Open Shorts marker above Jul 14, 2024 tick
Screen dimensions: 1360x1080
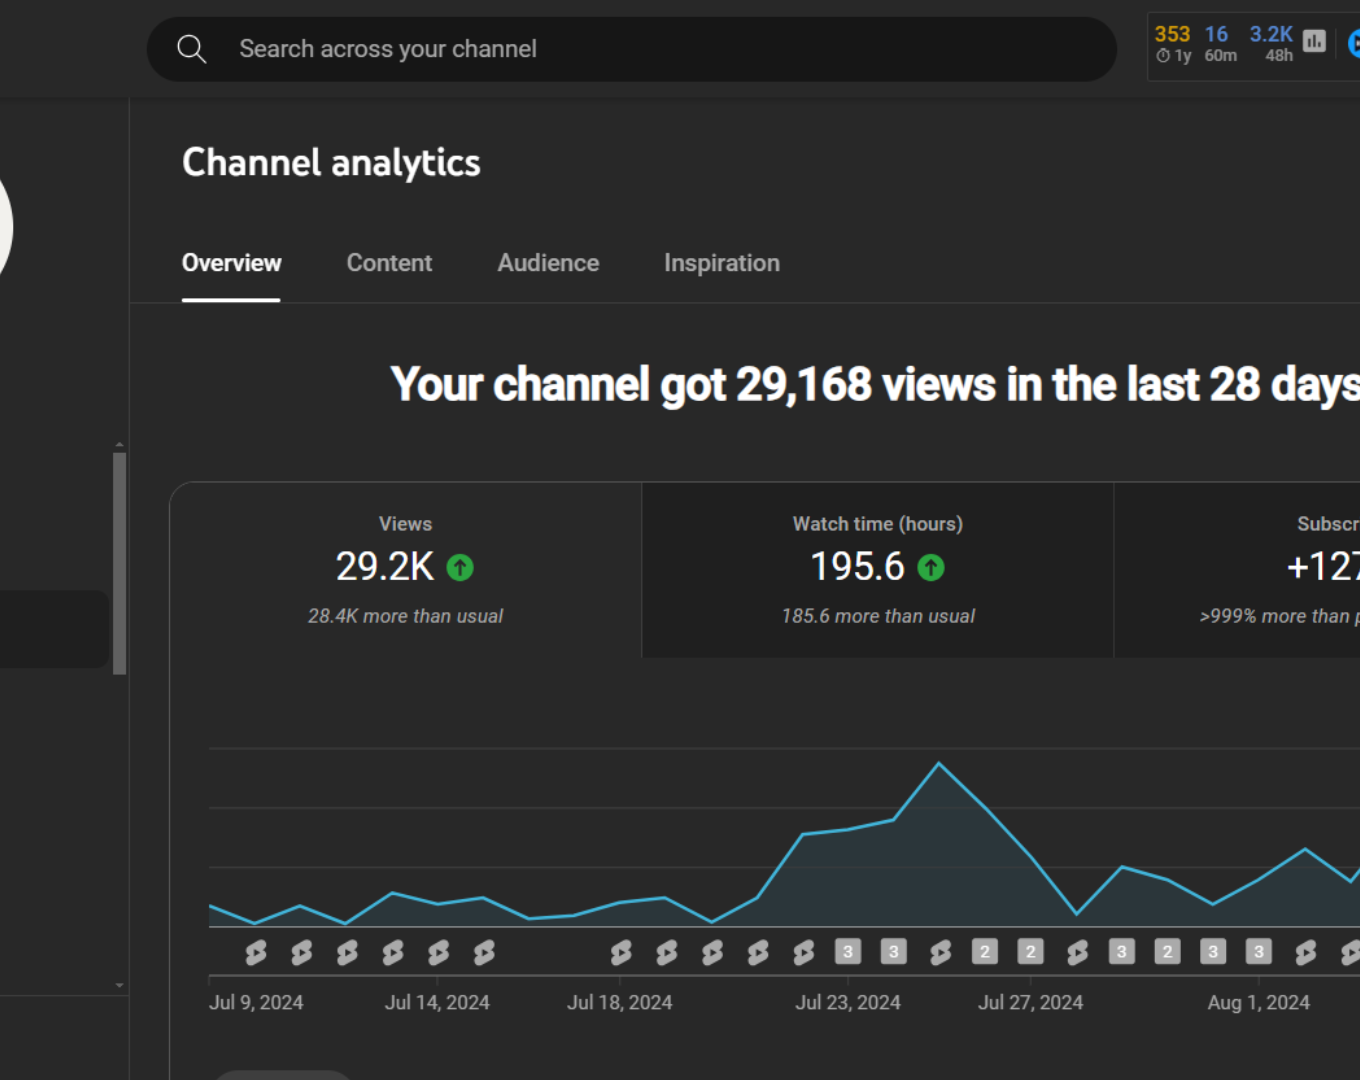438,952
